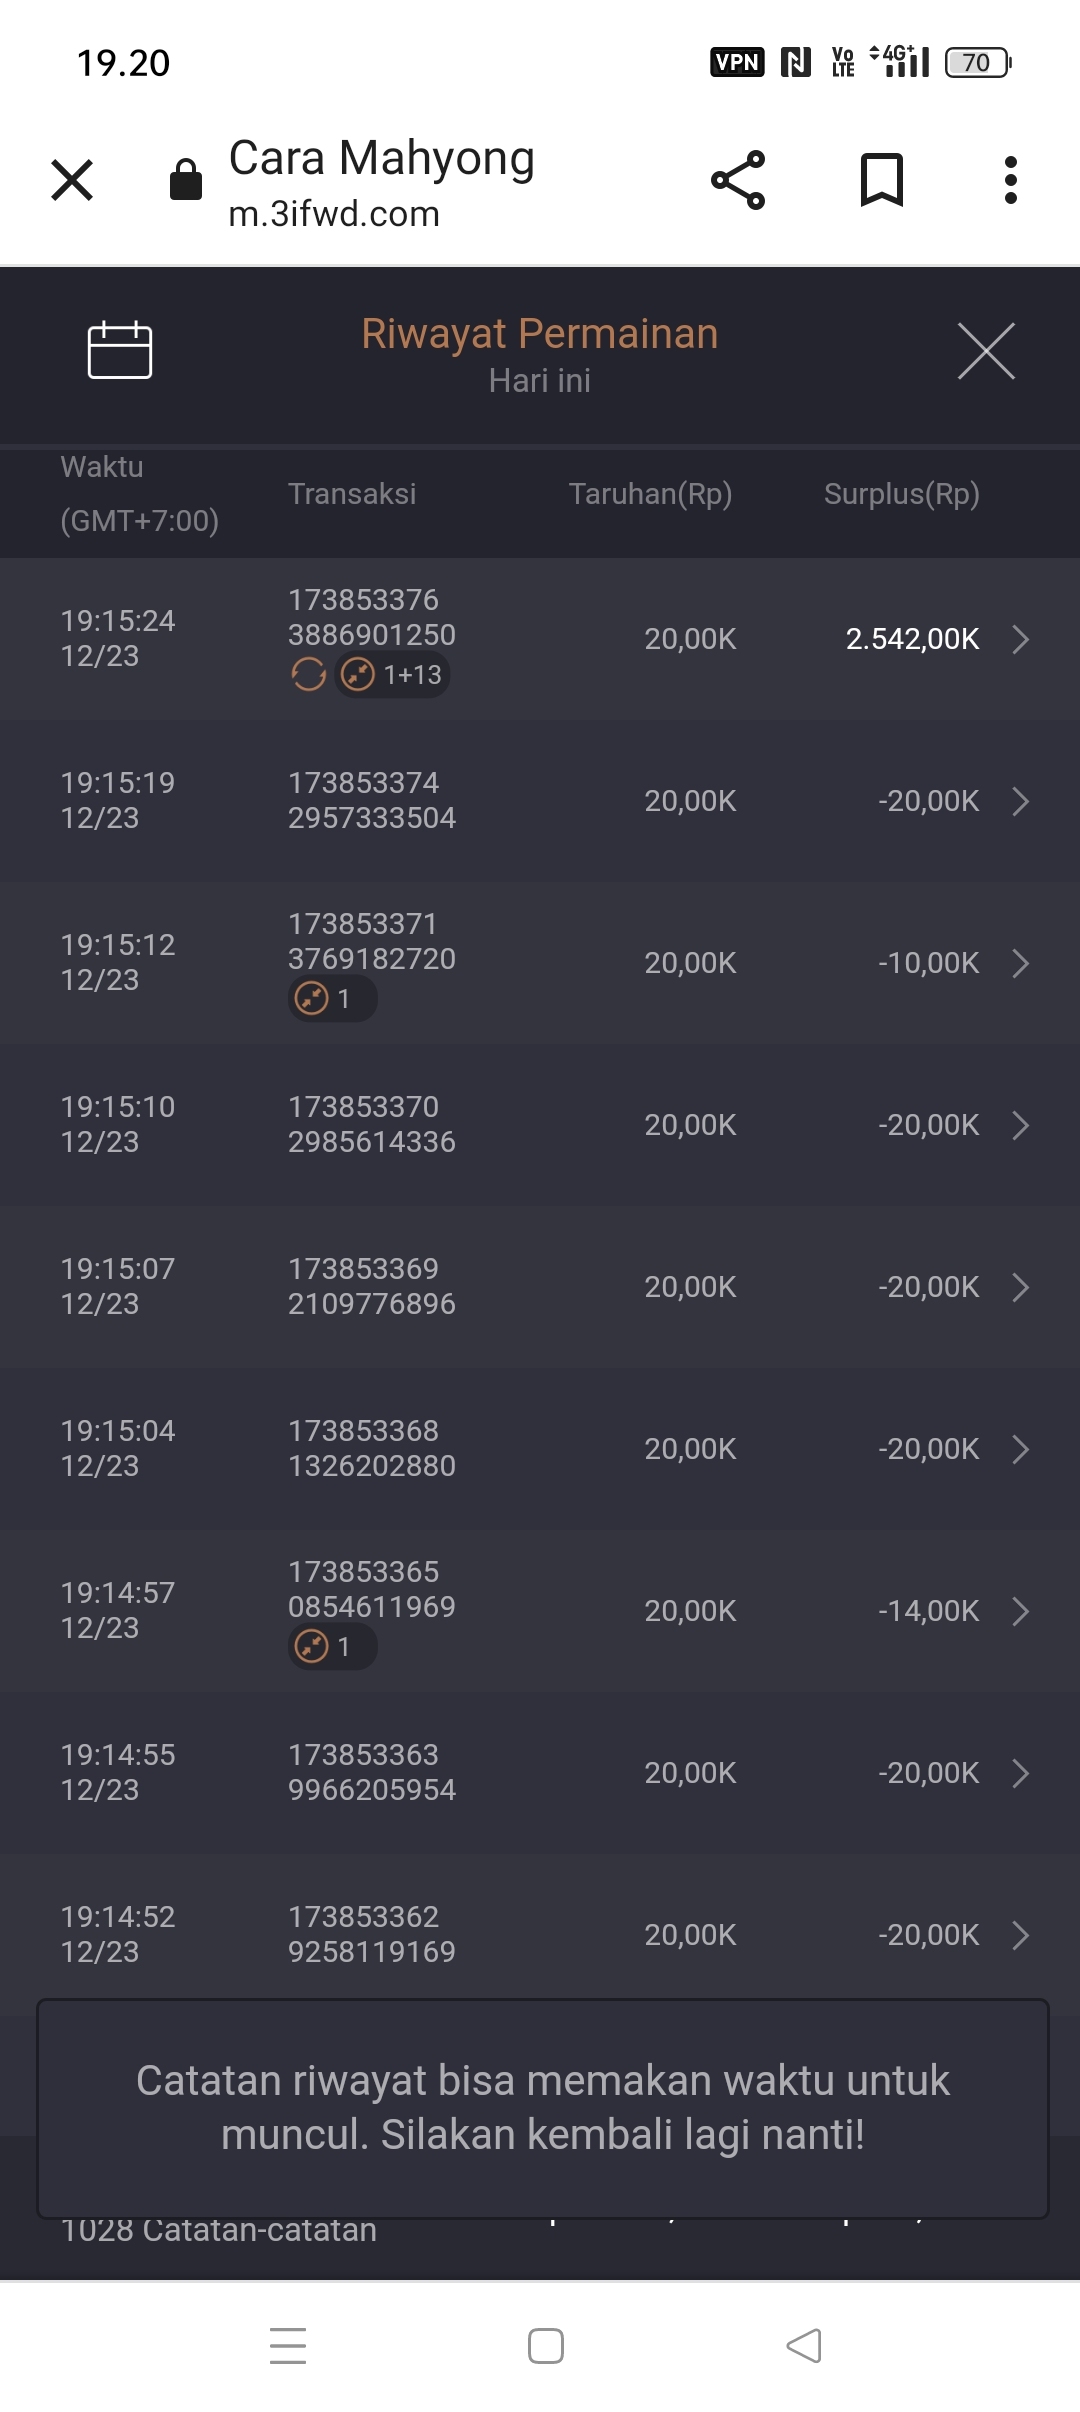Open chevron for the 19:15:12 record
1080x2412 pixels.
tap(1020, 963)
